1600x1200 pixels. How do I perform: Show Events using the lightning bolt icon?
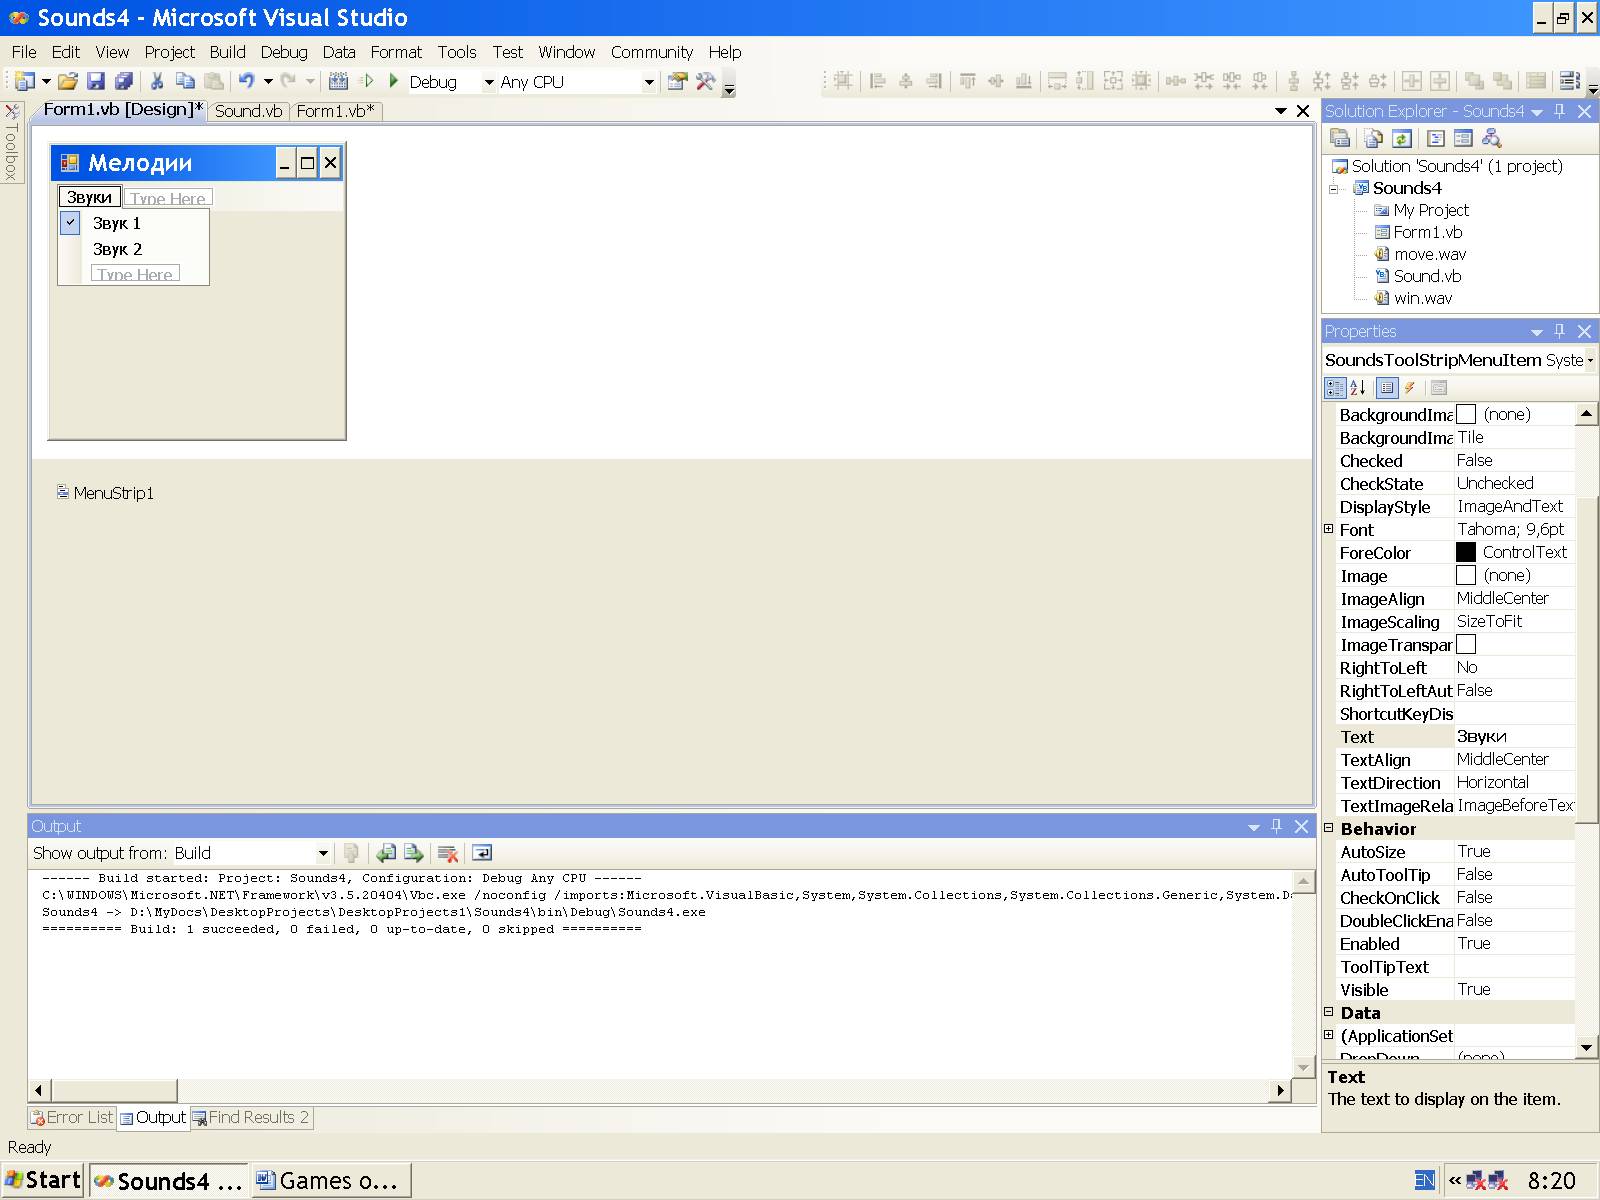[1410, 388]
